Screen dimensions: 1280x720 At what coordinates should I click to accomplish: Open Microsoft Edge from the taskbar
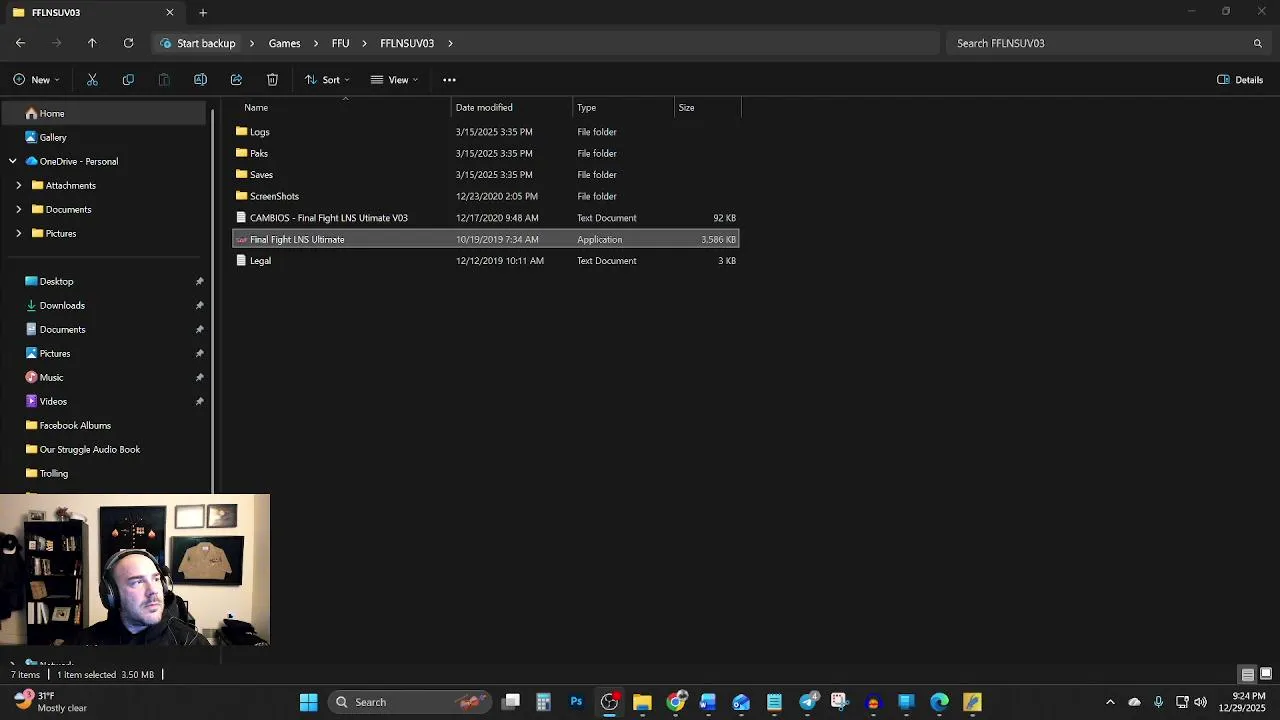coord(939,702)
